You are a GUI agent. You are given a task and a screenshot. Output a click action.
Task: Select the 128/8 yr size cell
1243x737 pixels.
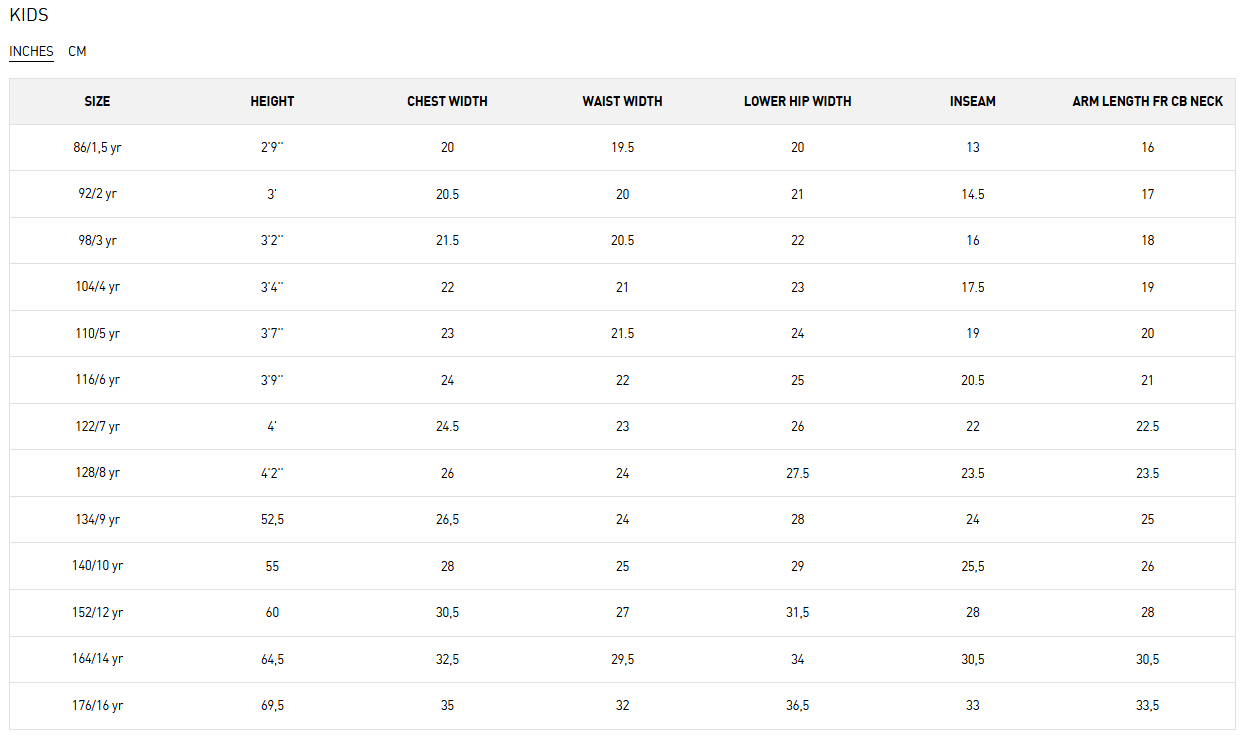click(97, 473)
